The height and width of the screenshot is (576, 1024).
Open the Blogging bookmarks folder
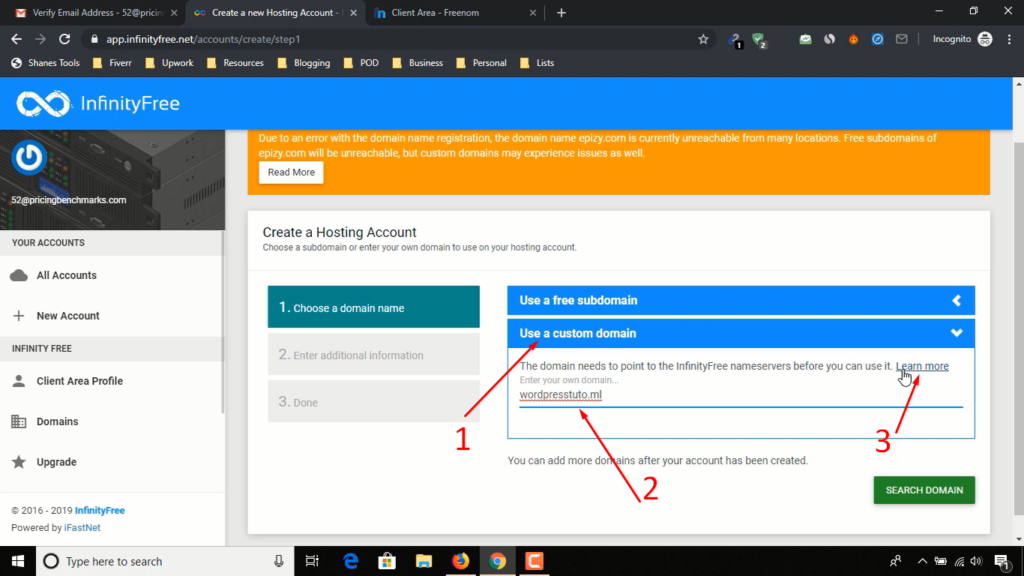(x=304, y=63)
